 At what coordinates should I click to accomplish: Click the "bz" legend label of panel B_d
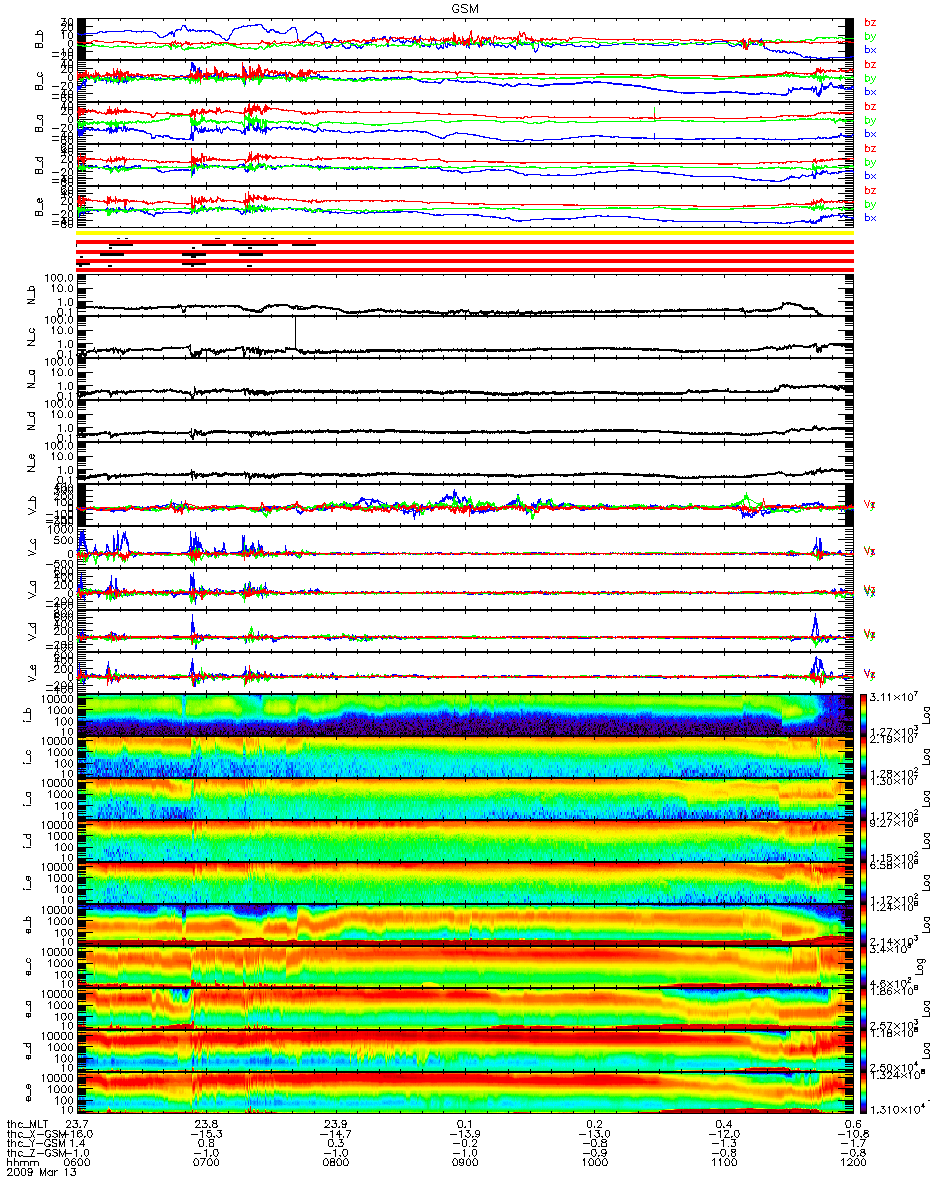pos(870,148)
